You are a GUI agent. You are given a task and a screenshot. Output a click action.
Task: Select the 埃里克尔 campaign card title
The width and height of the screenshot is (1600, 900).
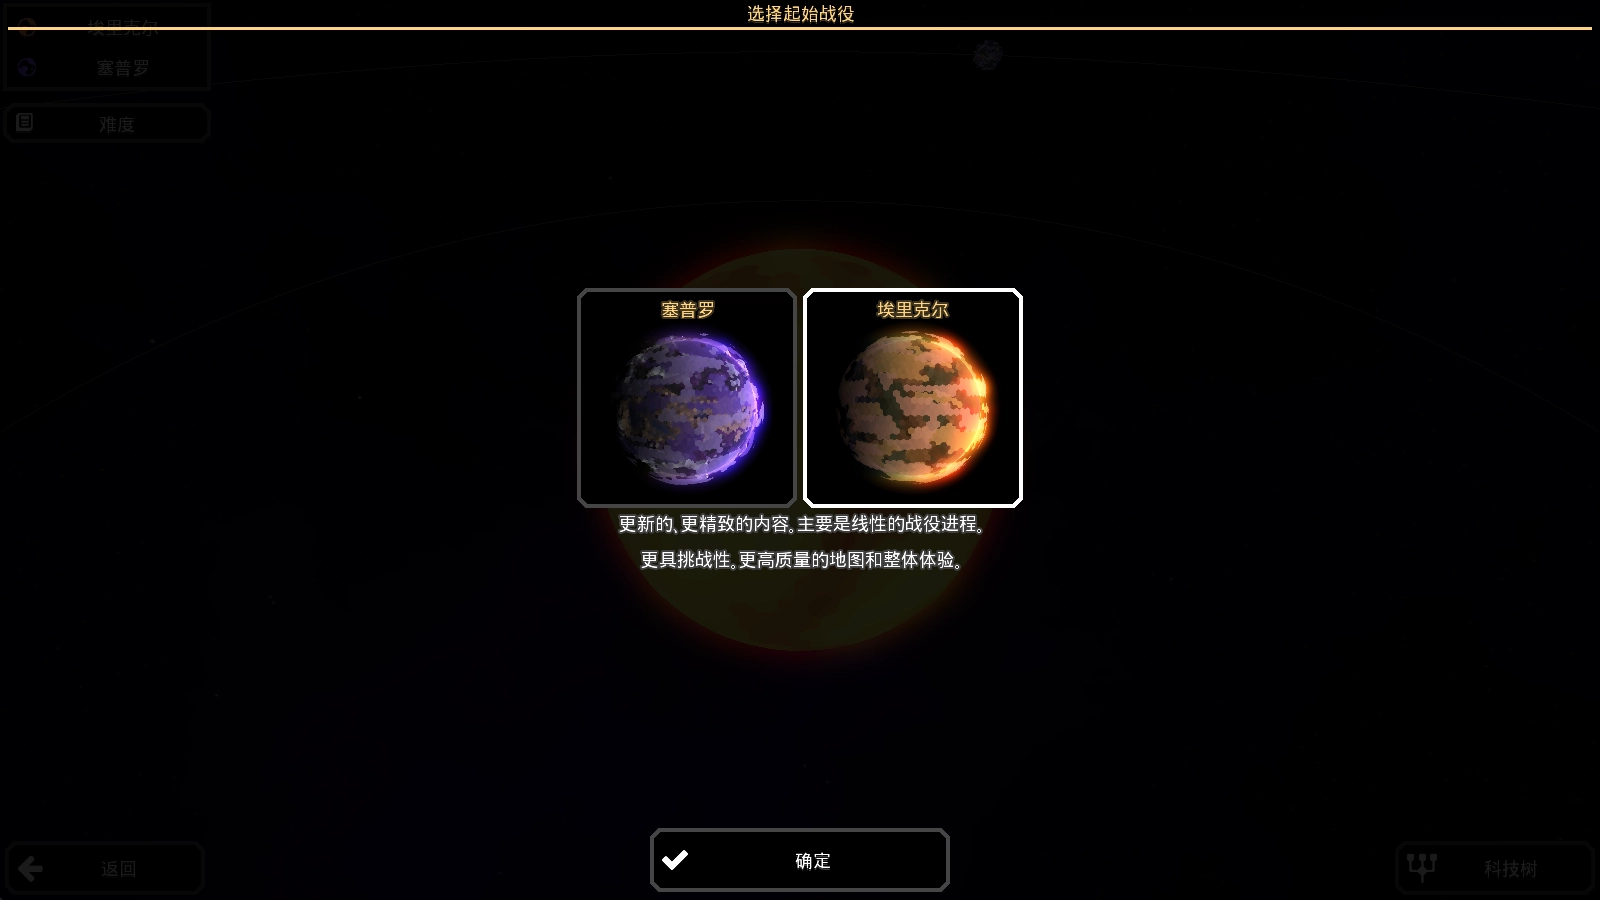pyautogui.click(x=913, y=310)
